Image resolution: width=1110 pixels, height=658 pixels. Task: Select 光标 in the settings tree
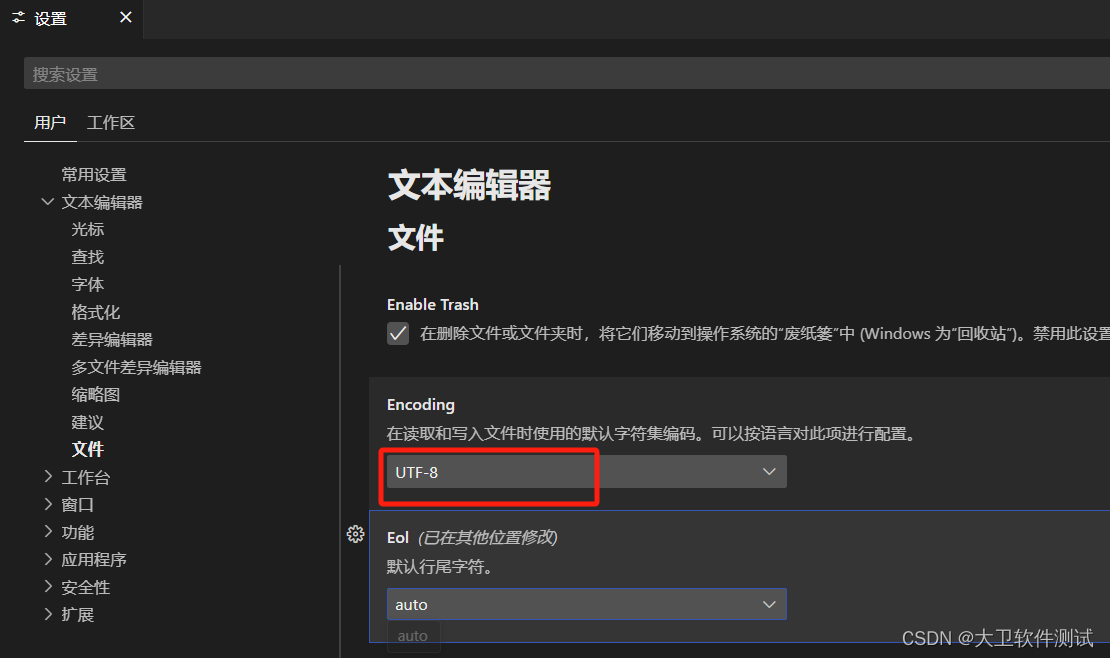coord(87,229)
